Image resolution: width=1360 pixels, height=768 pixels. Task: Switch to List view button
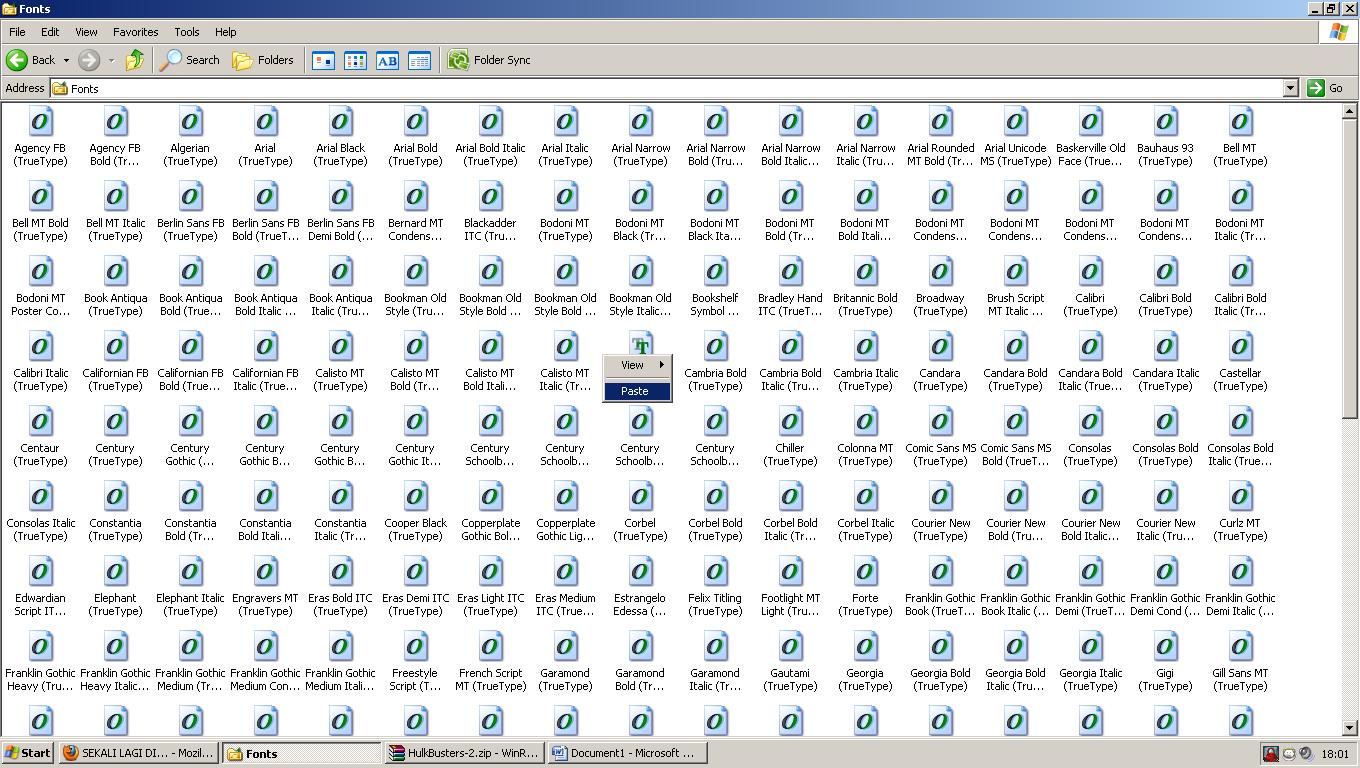(x=355, y=61)
